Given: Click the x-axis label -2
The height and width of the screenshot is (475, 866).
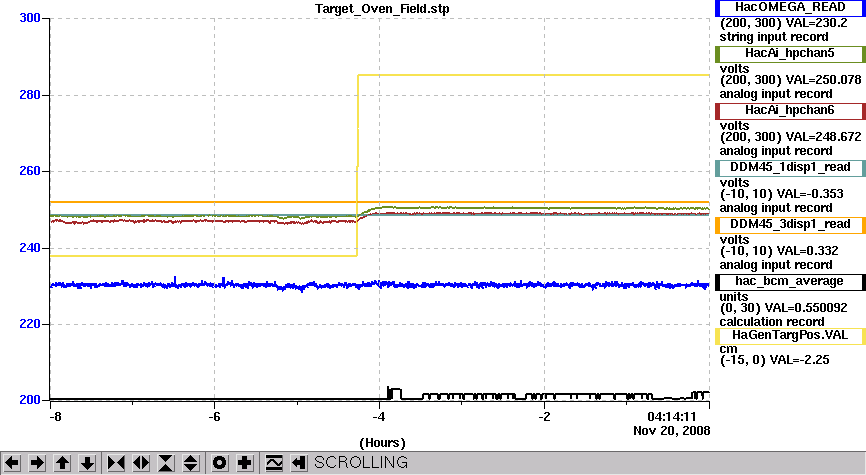Looking at the screenshot, I should click(x=545, y=416).
